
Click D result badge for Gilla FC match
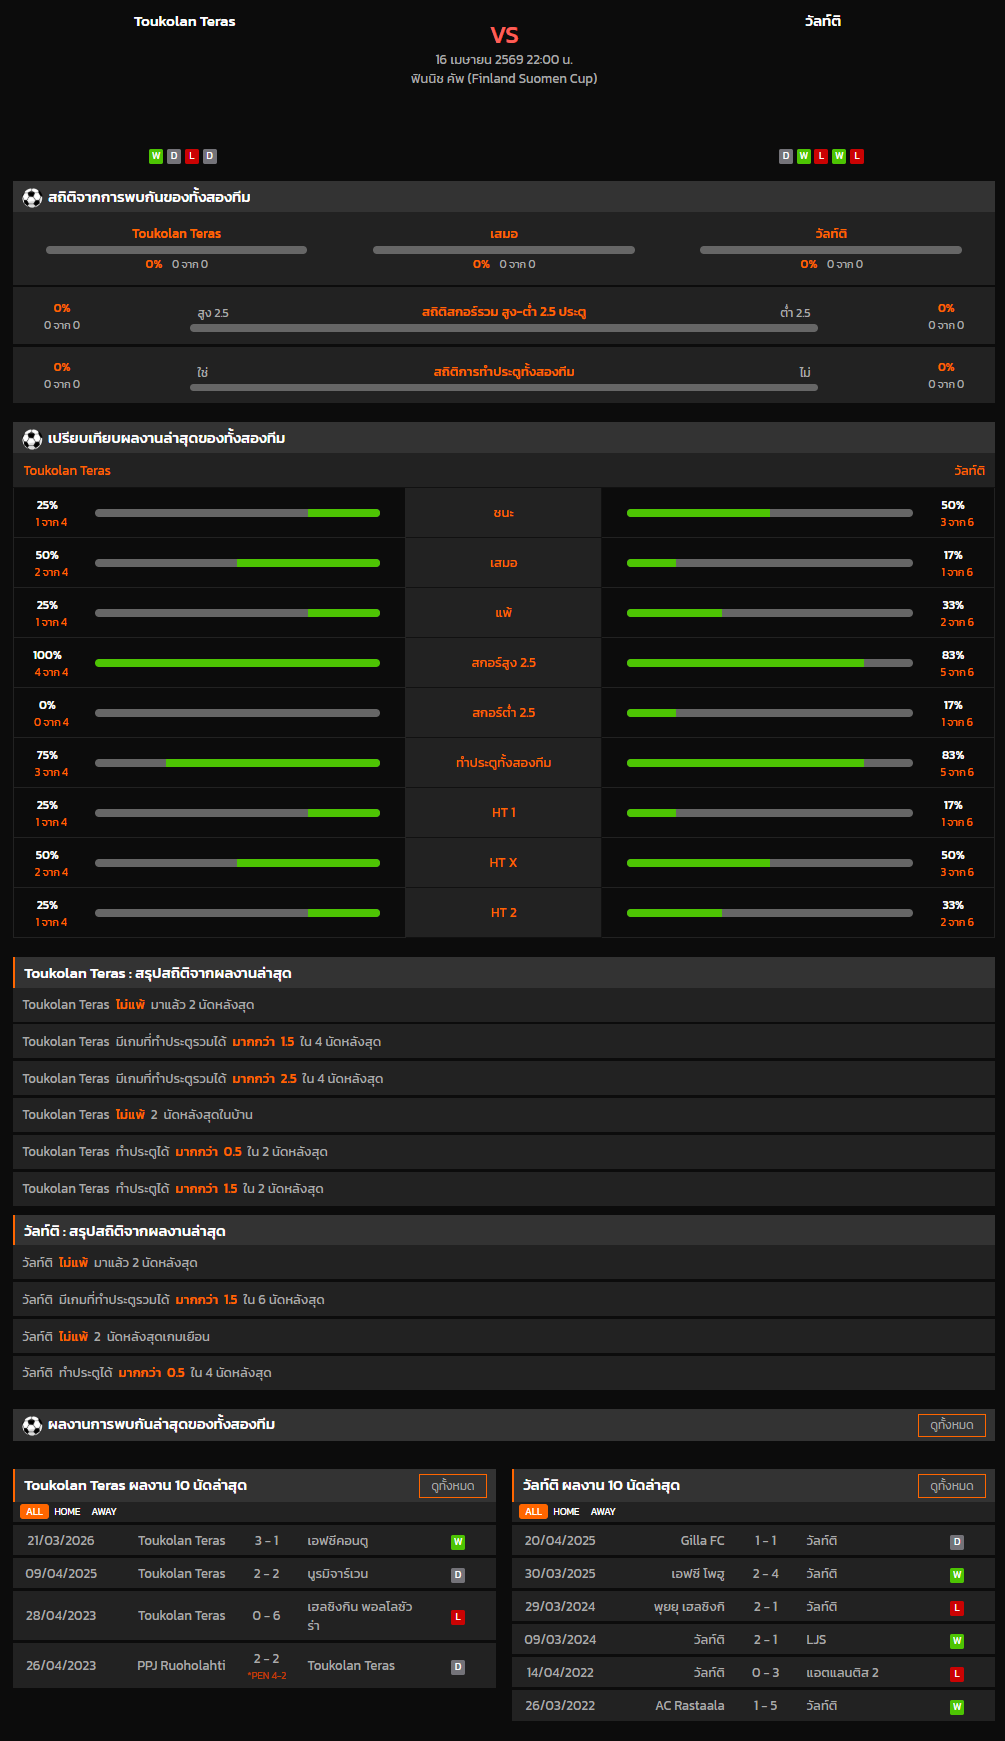coord(957,1542)
